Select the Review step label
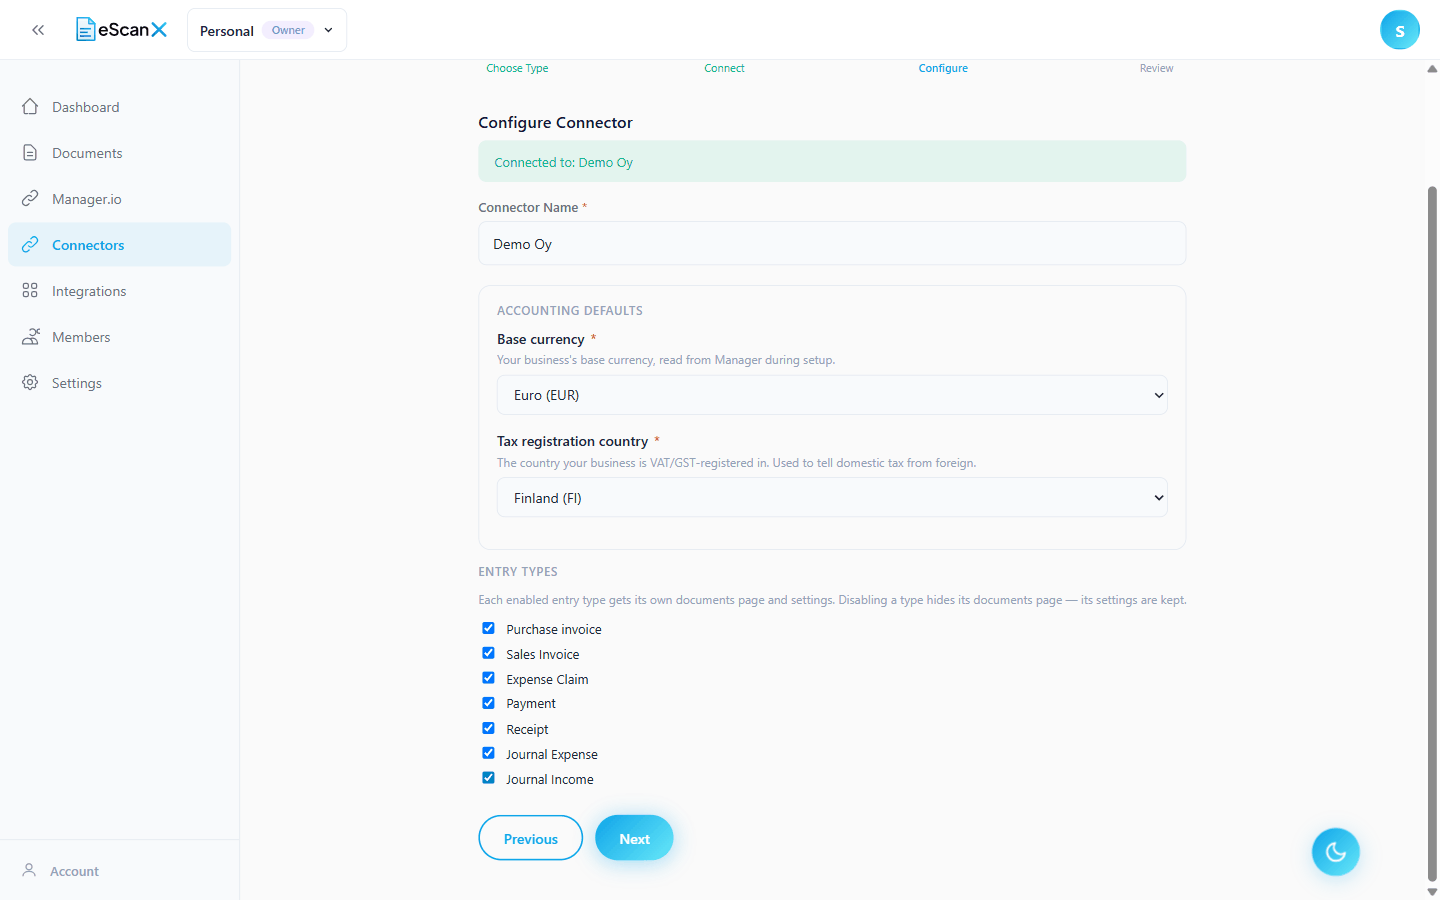 (1156, 68)
